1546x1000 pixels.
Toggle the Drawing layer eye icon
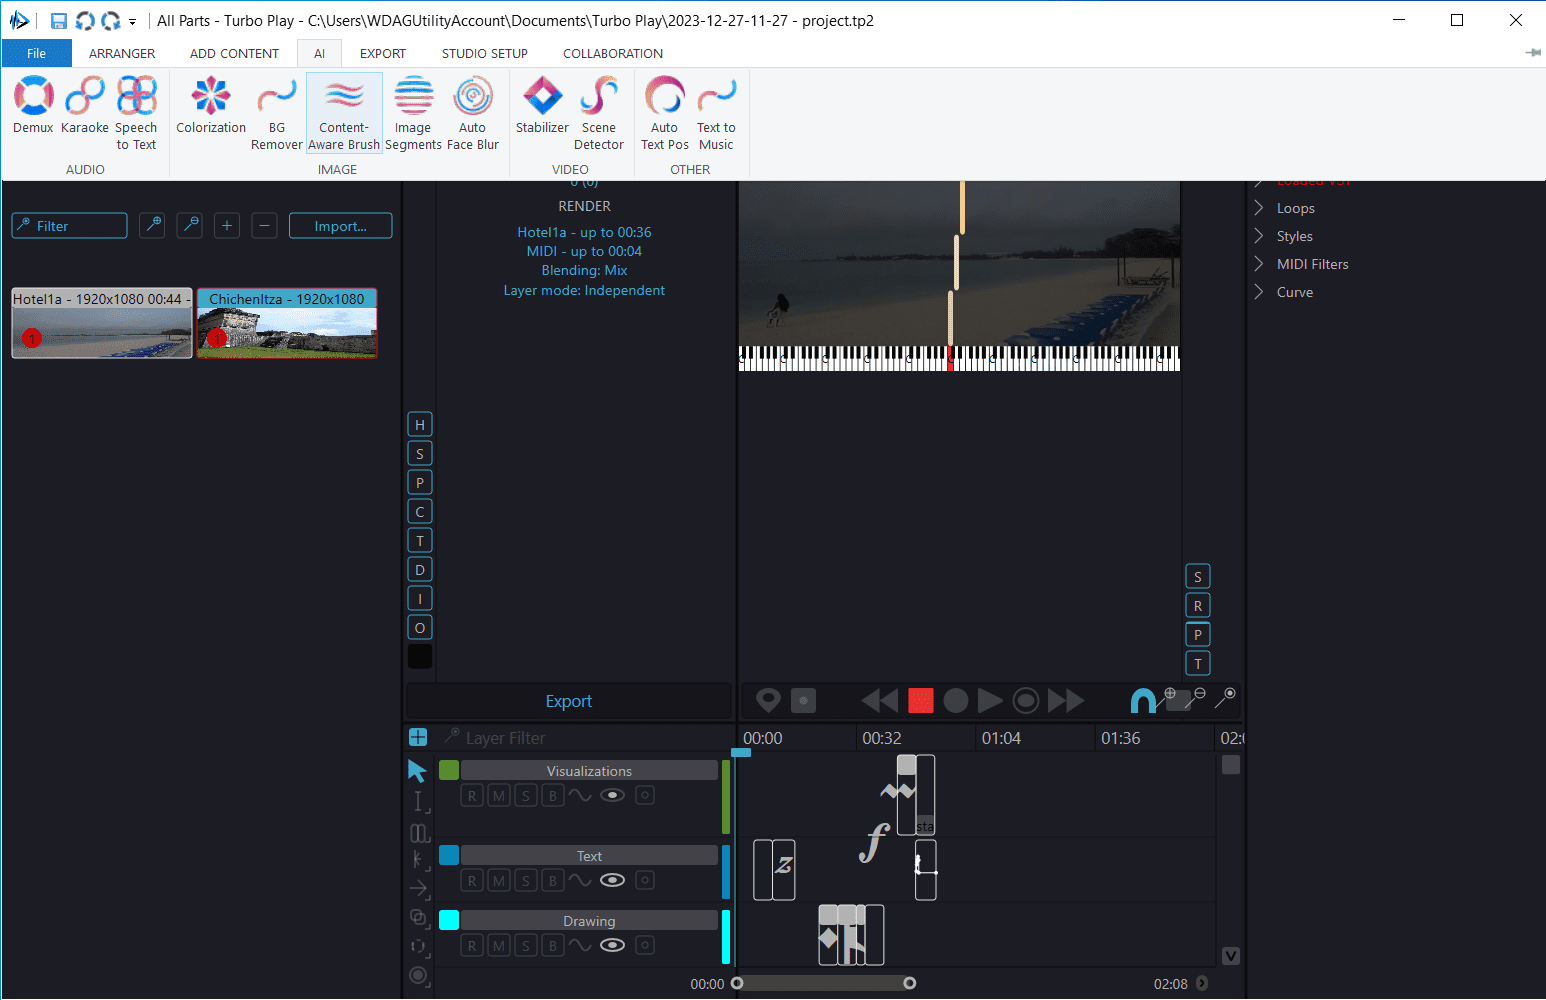click(612, 946)
